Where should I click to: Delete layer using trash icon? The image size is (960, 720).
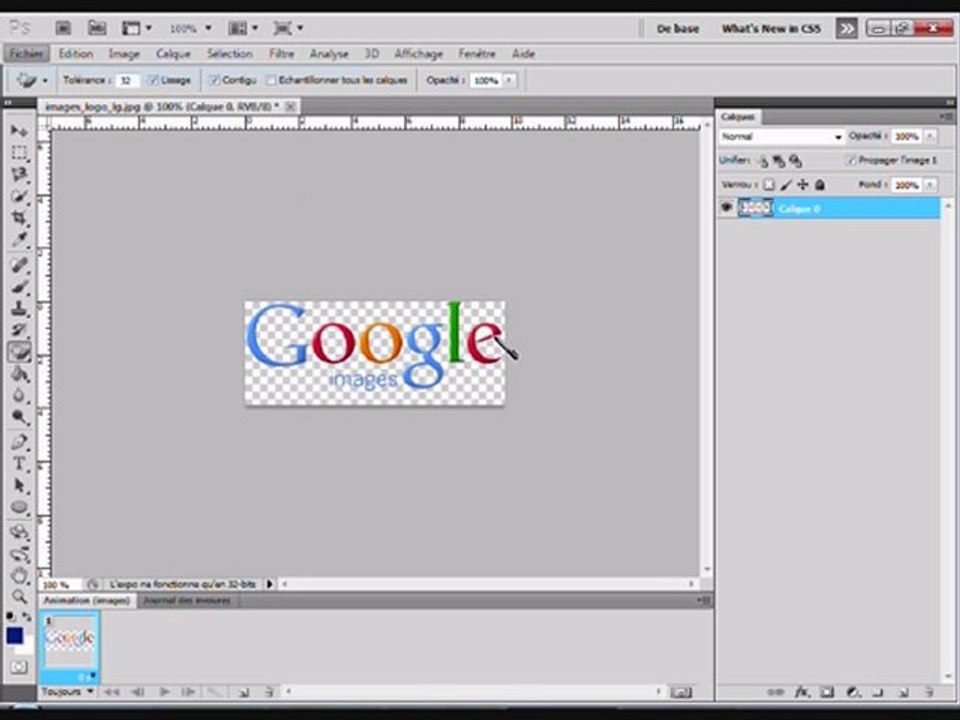pos(929,692)
